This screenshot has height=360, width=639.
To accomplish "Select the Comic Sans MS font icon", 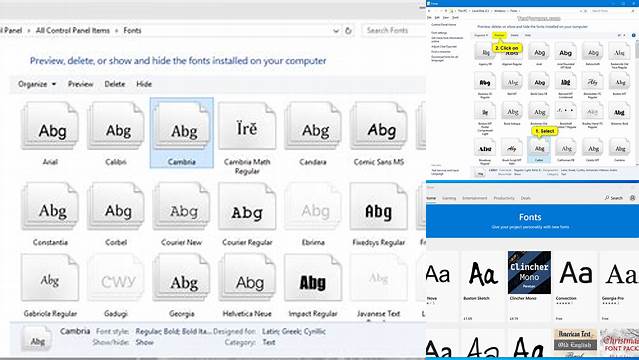I will tap(379, 126).
